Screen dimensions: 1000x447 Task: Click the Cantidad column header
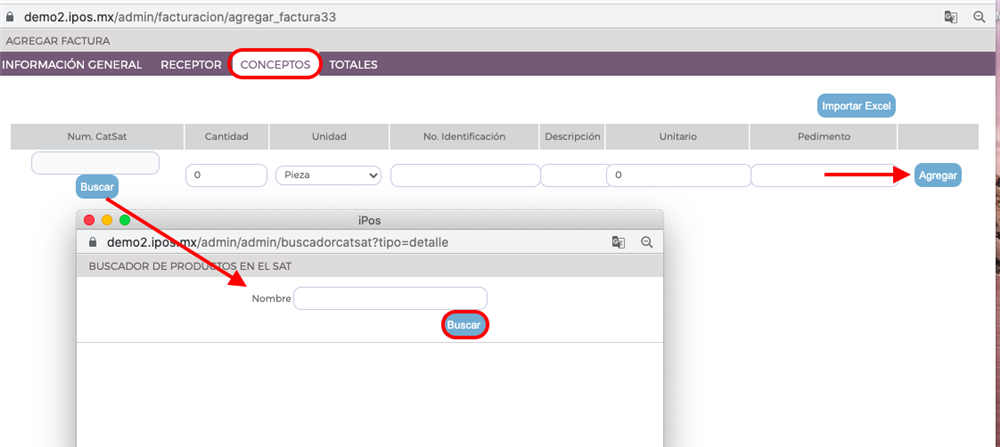click(x=226, y=136)
